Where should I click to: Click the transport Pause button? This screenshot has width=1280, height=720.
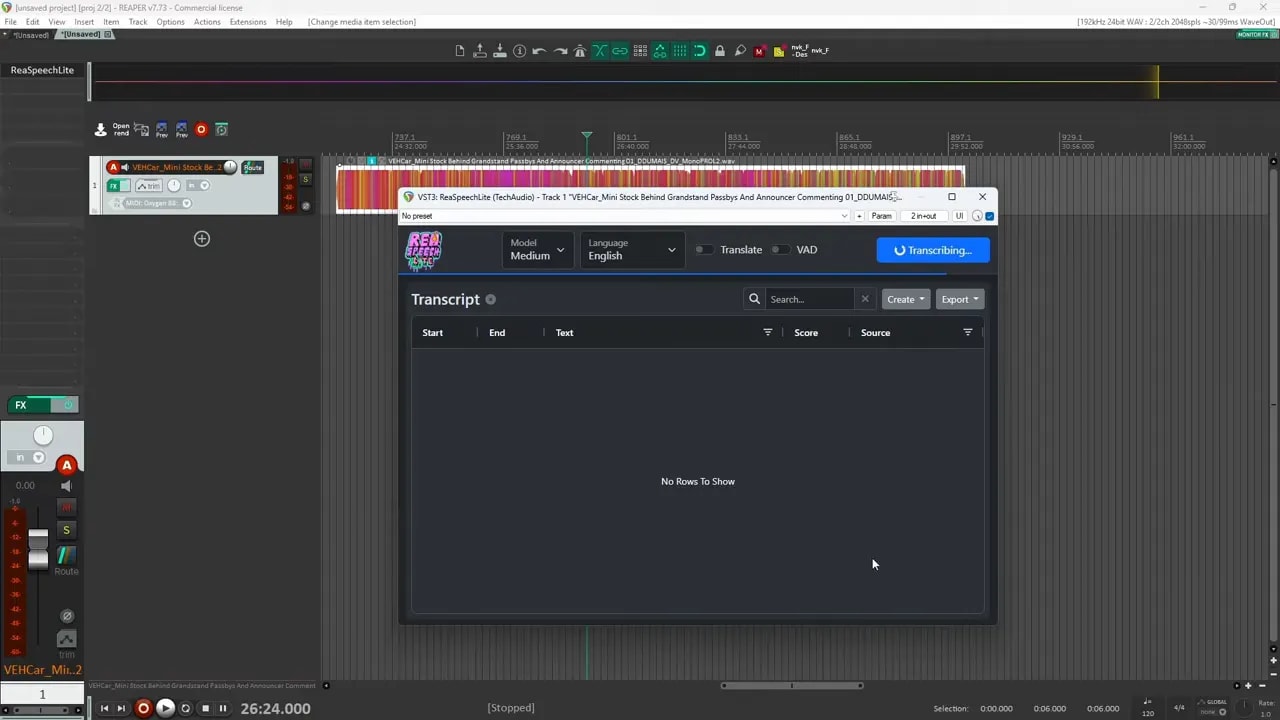tap(223, 708)
